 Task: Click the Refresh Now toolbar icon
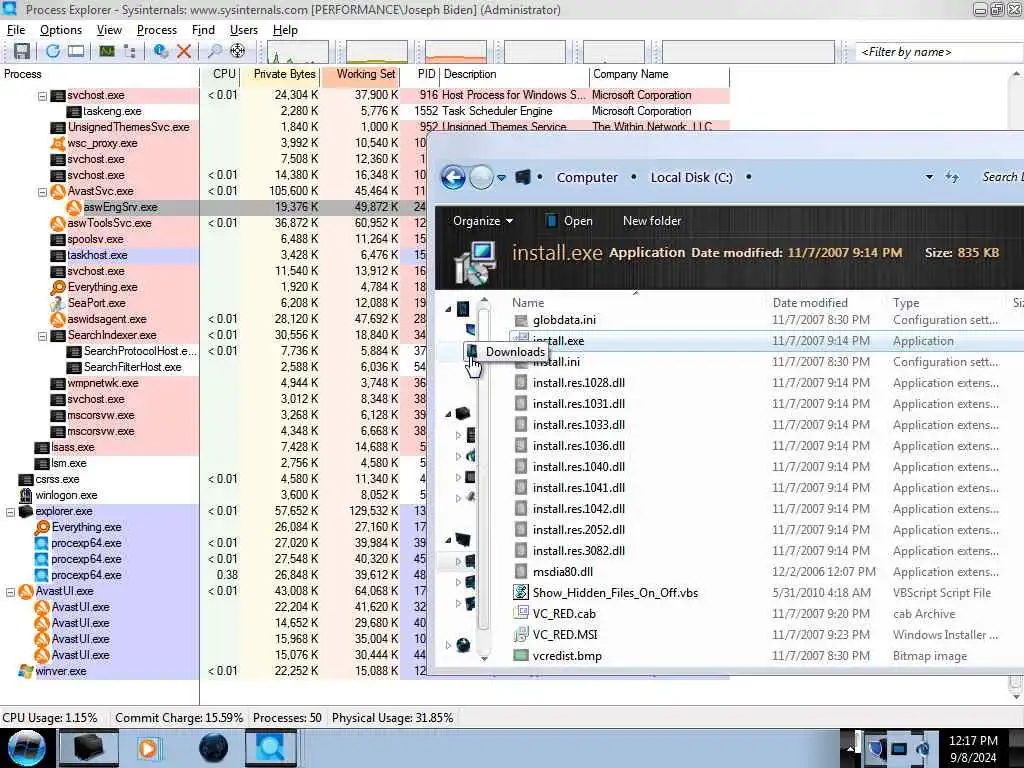[x=53, y=51]
